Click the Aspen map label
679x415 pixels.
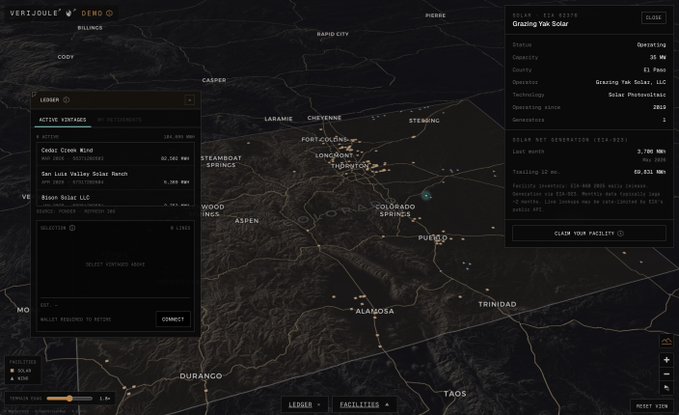pyautogui.click(x=247, y=220)
